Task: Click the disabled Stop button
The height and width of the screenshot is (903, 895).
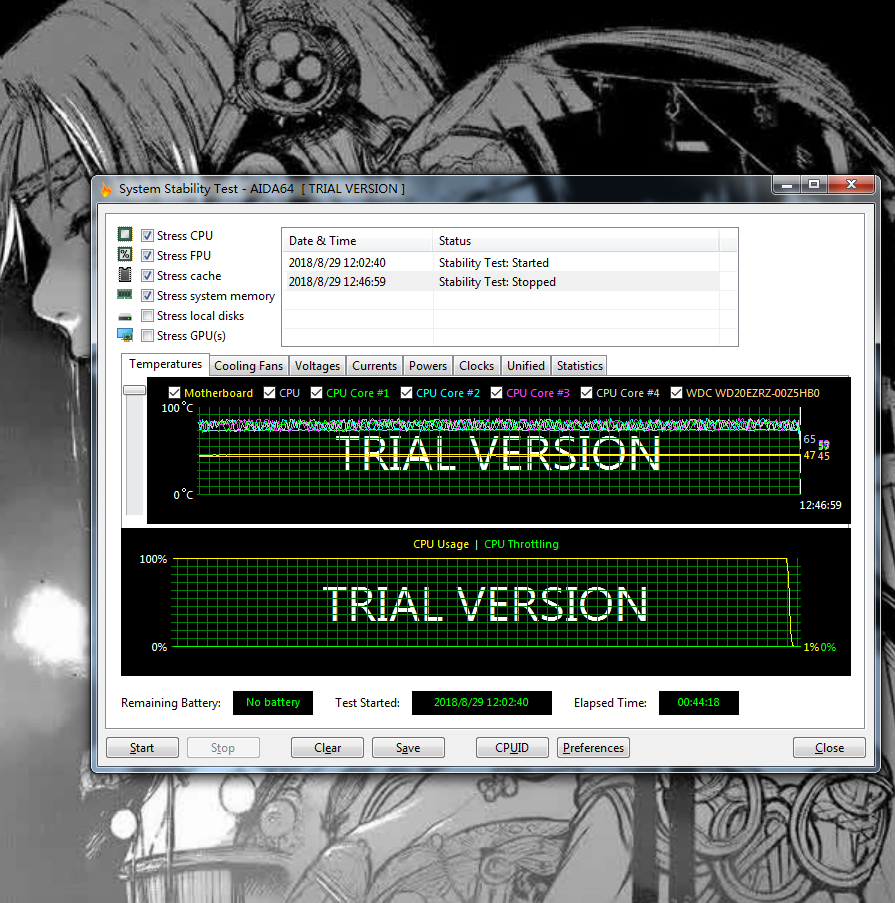Action: (x=223, y=748)
